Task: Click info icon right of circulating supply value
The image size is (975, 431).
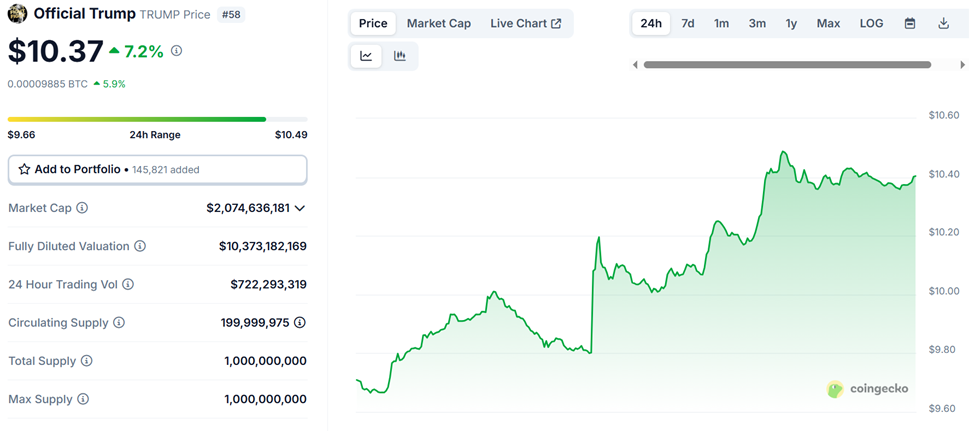Action: 299,323
